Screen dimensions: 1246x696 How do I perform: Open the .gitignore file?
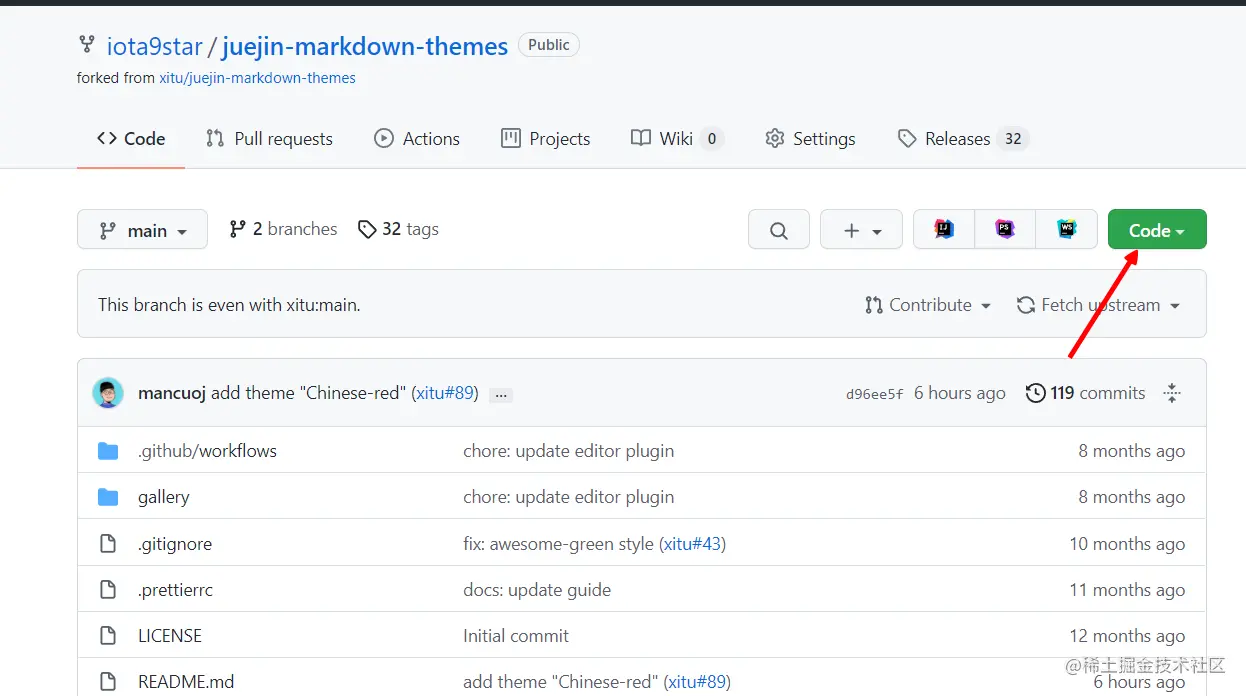175,544
